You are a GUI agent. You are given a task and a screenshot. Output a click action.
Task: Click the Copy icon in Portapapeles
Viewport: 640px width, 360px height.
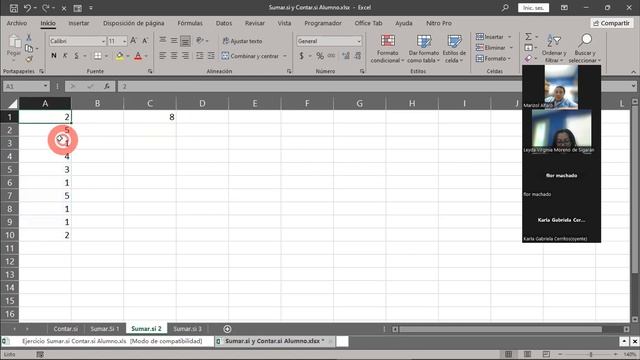[29, 49]
